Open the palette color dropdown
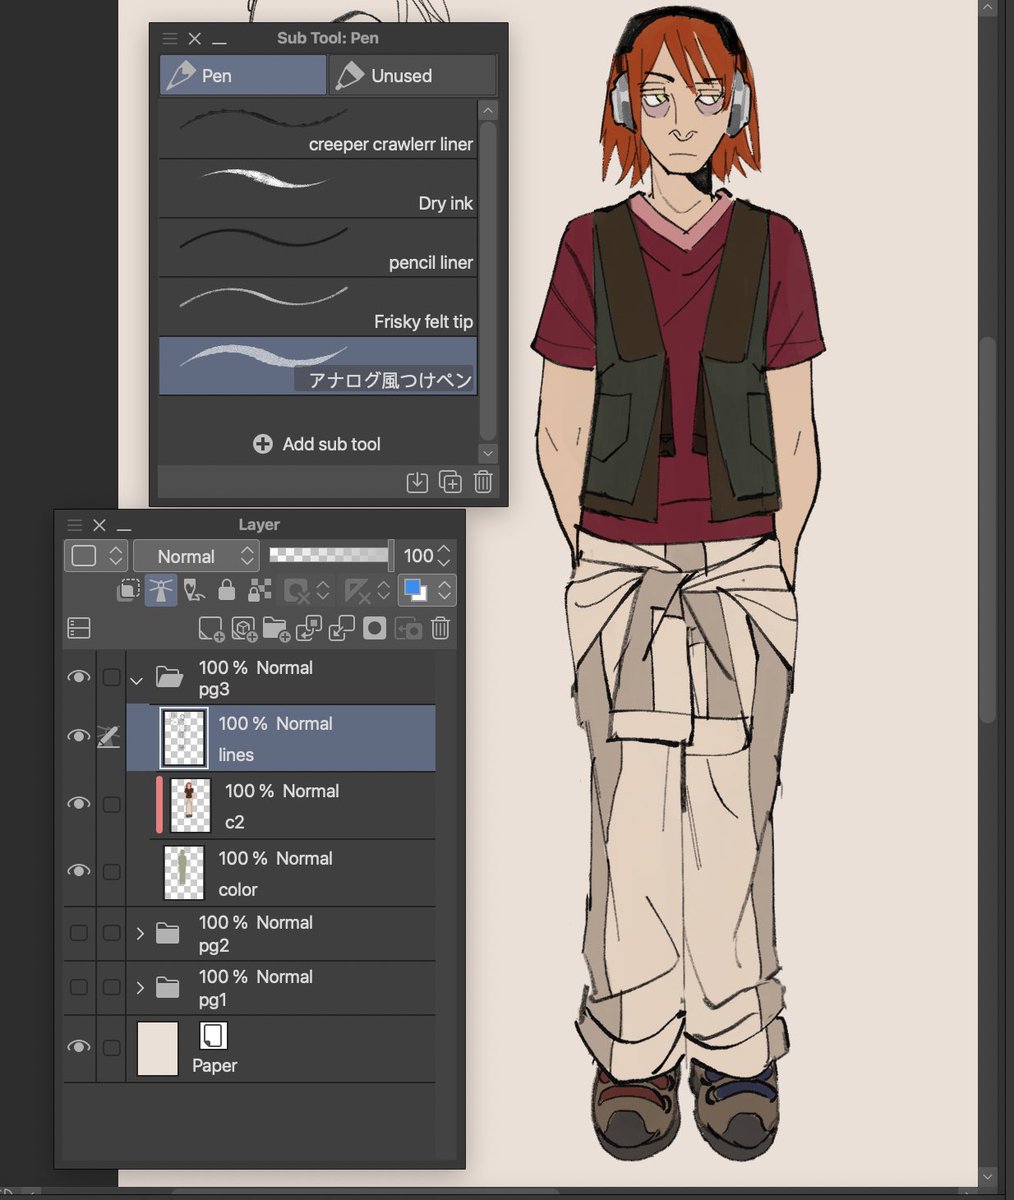This screenshot has width=1014, height=1200. (x=96, y=556)
